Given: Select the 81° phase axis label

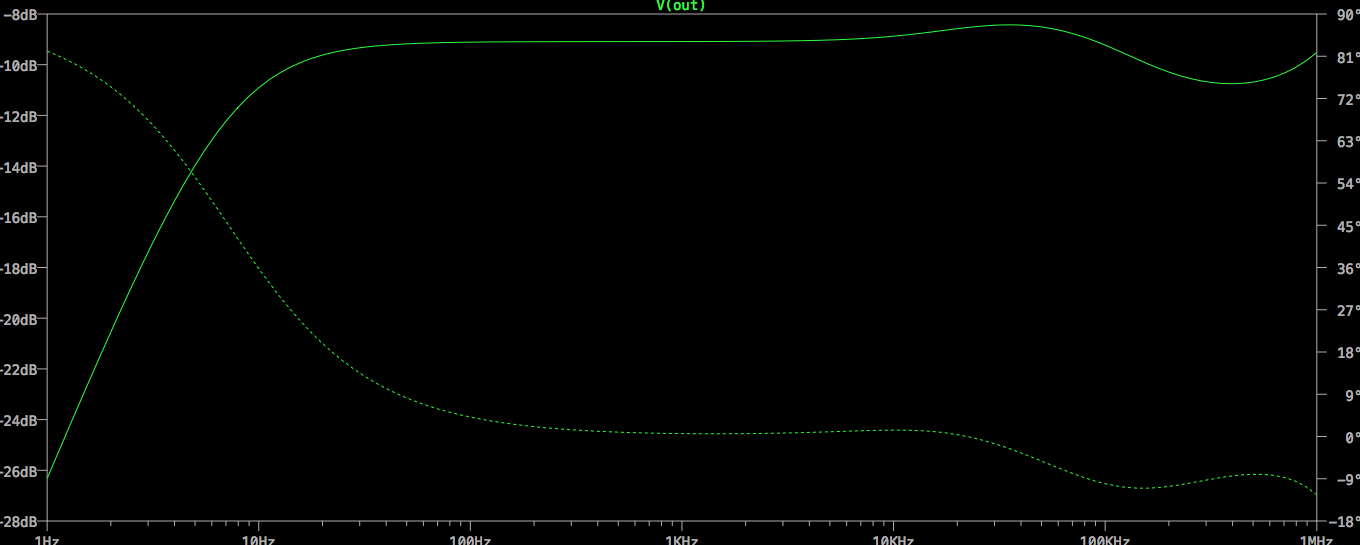Looking at the screenshot, I should tap(1347, 57).
